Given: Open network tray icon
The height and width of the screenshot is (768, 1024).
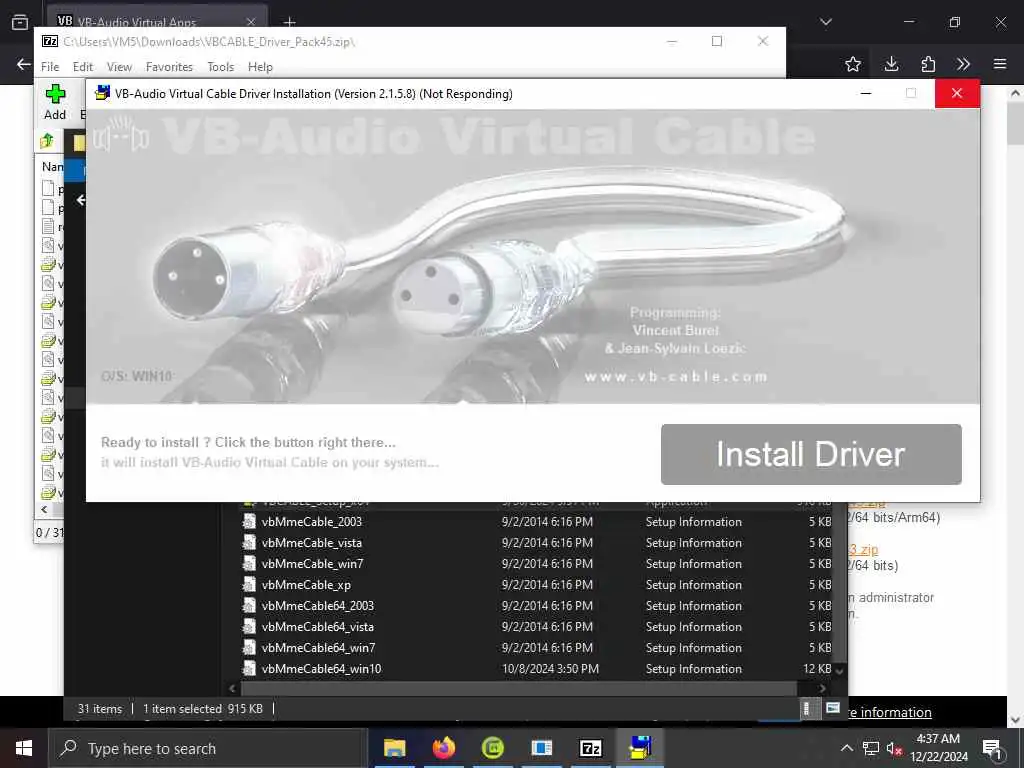Looking at the screenshot, I should point(871,748).
